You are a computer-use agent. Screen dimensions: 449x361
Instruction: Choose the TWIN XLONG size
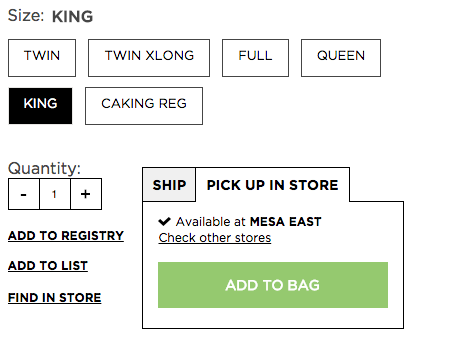(149, 58)
